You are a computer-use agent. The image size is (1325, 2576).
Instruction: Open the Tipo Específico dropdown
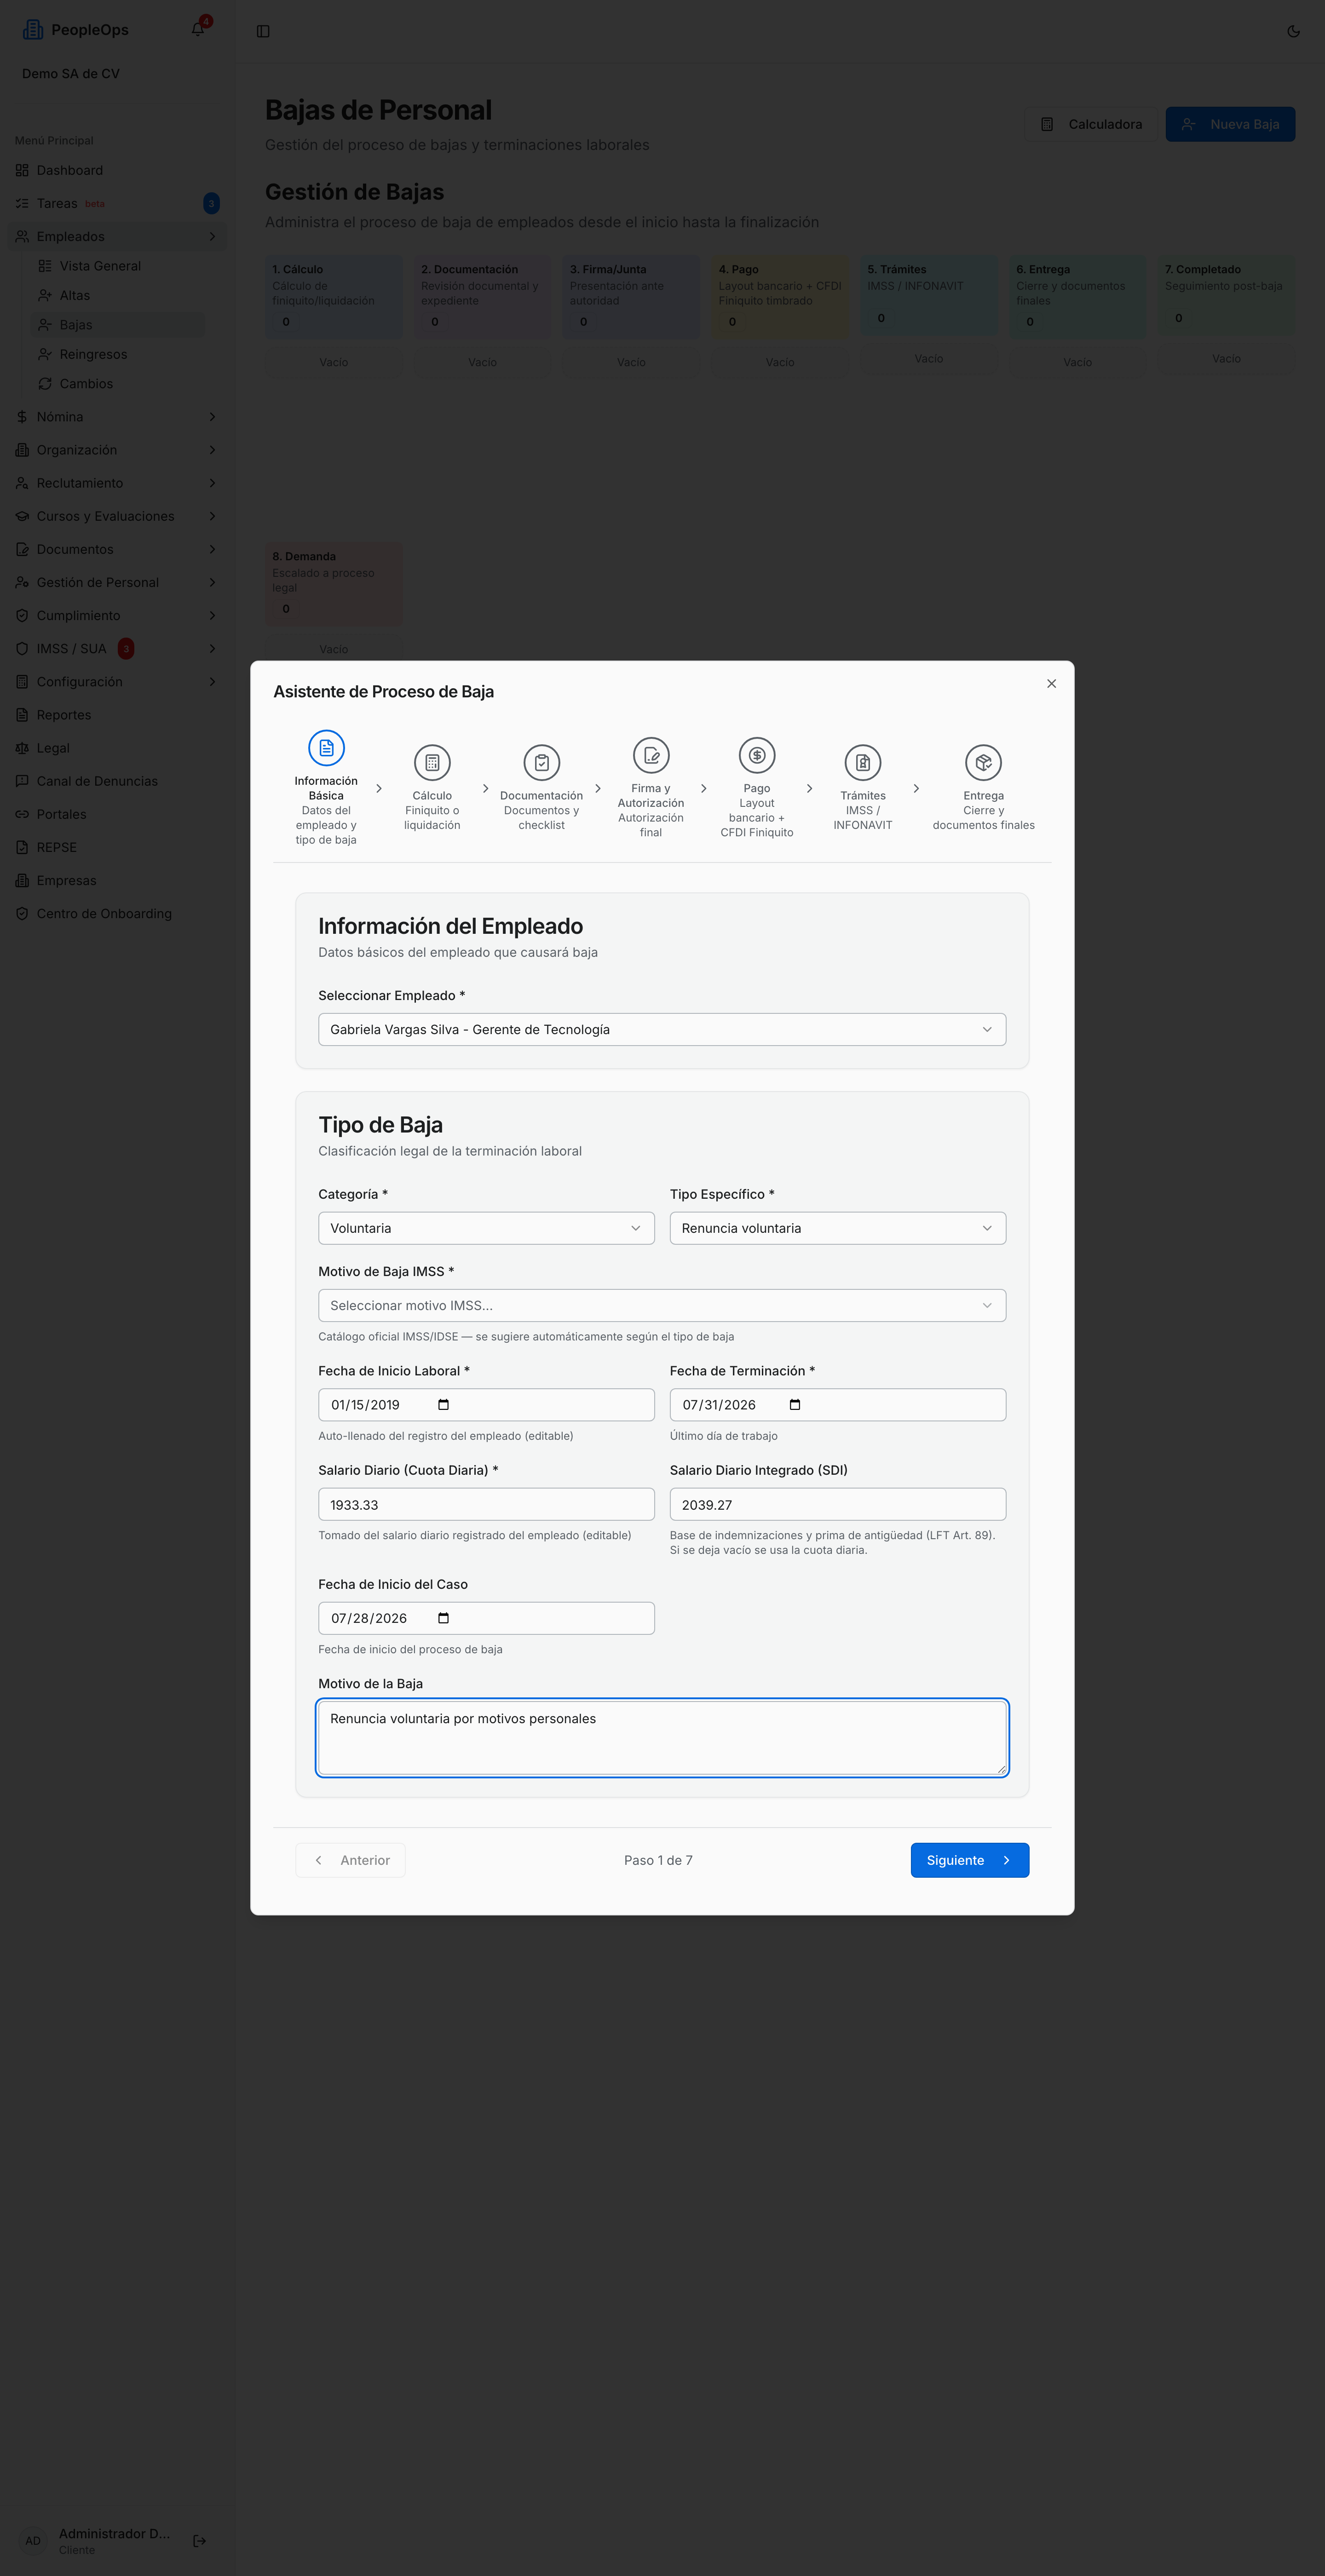tap(838, 1228)
